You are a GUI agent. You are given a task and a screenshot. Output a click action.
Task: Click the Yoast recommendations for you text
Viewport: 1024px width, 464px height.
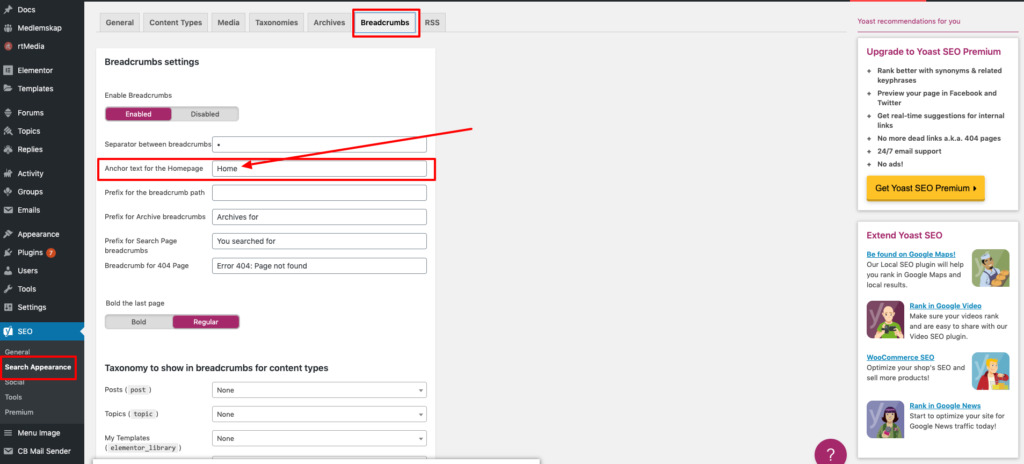click(x=909, y=22)
